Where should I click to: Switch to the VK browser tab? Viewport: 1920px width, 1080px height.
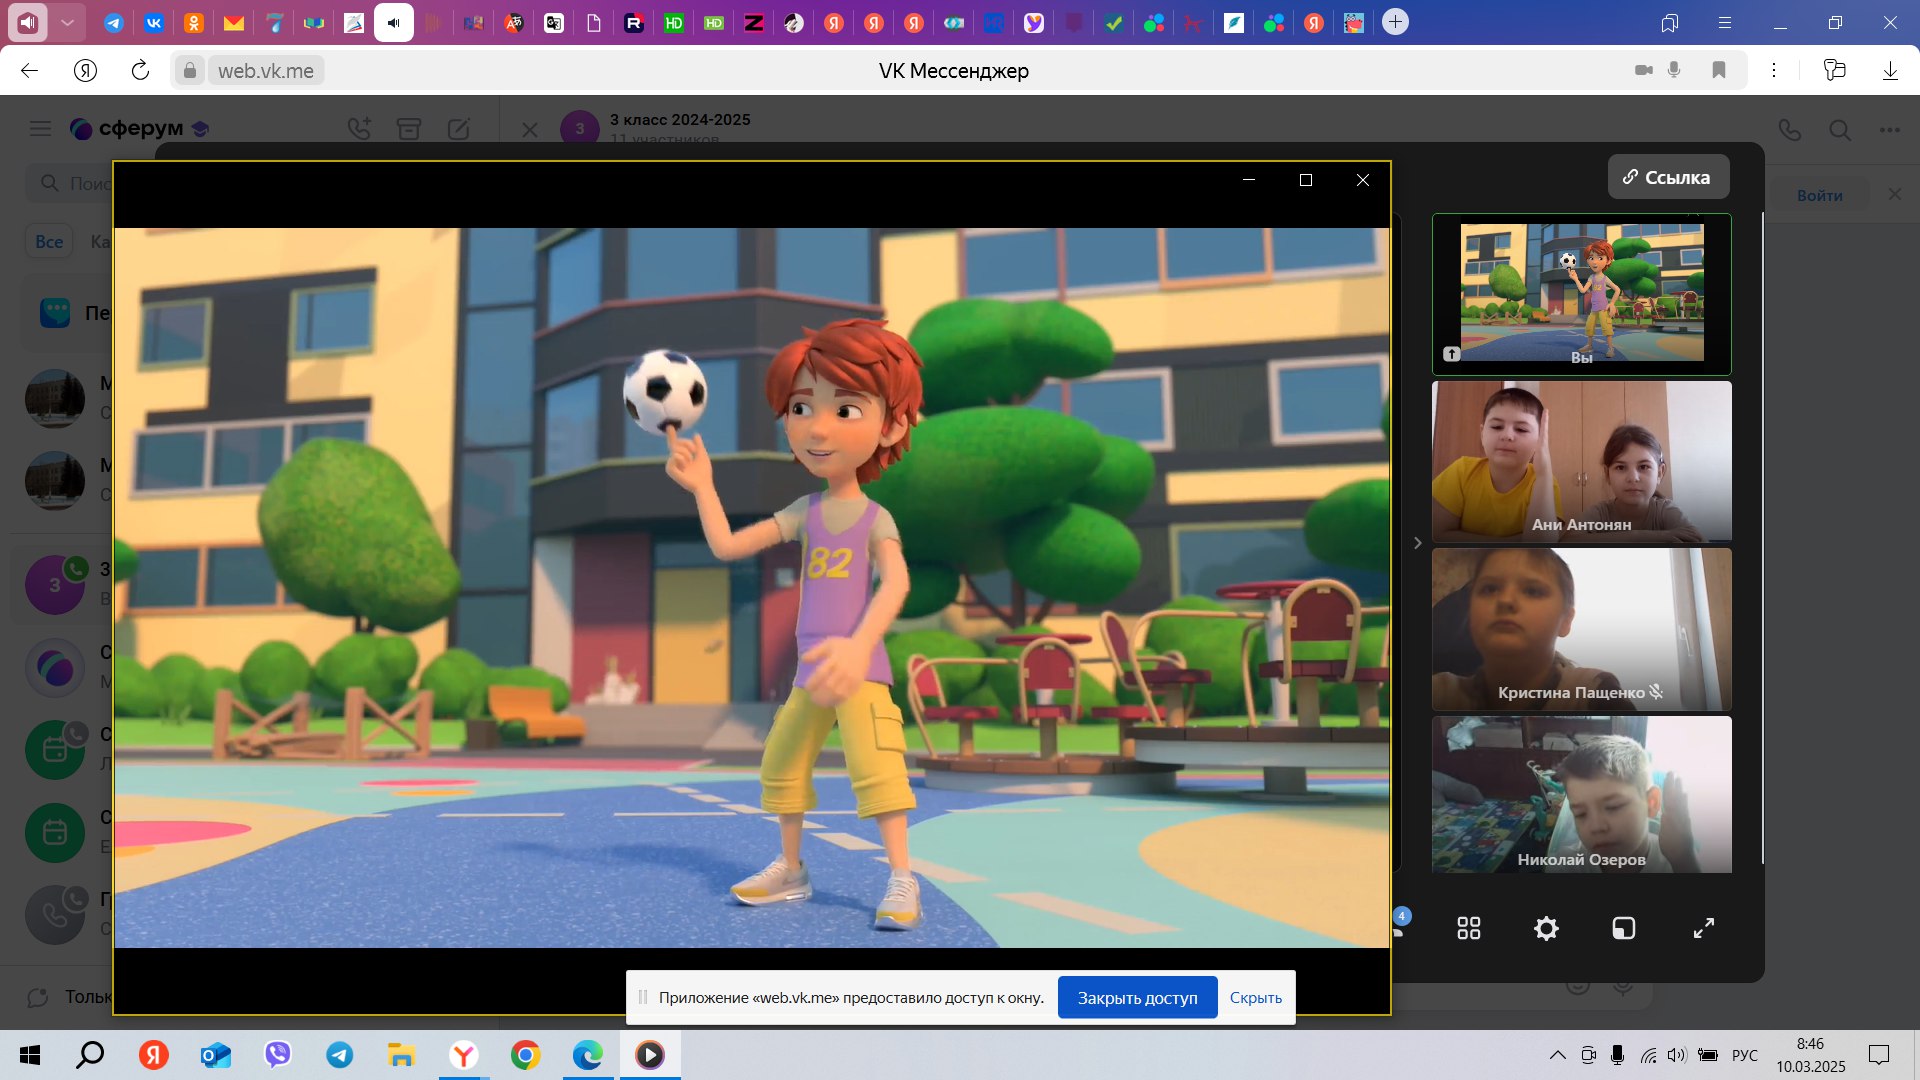click(154, 22)
